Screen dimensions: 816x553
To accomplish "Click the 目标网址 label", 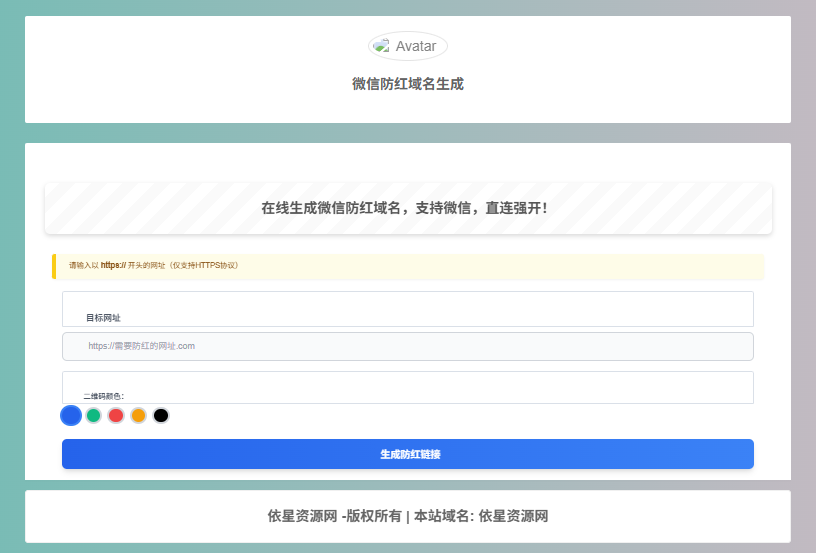I will (x=103, y=318).
